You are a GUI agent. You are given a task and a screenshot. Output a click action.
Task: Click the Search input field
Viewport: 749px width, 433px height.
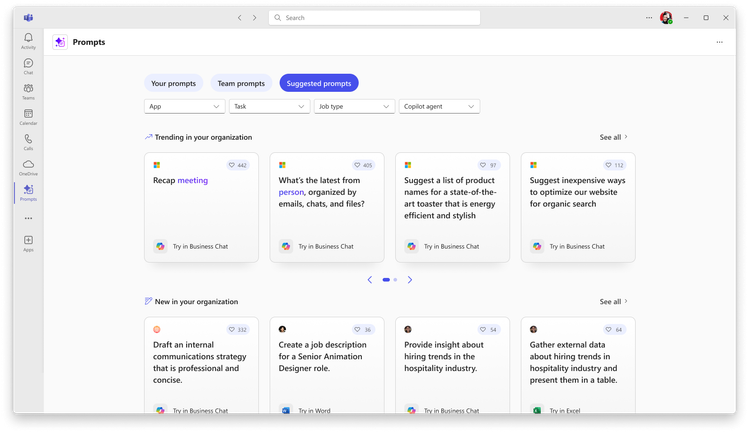[374, 18]
